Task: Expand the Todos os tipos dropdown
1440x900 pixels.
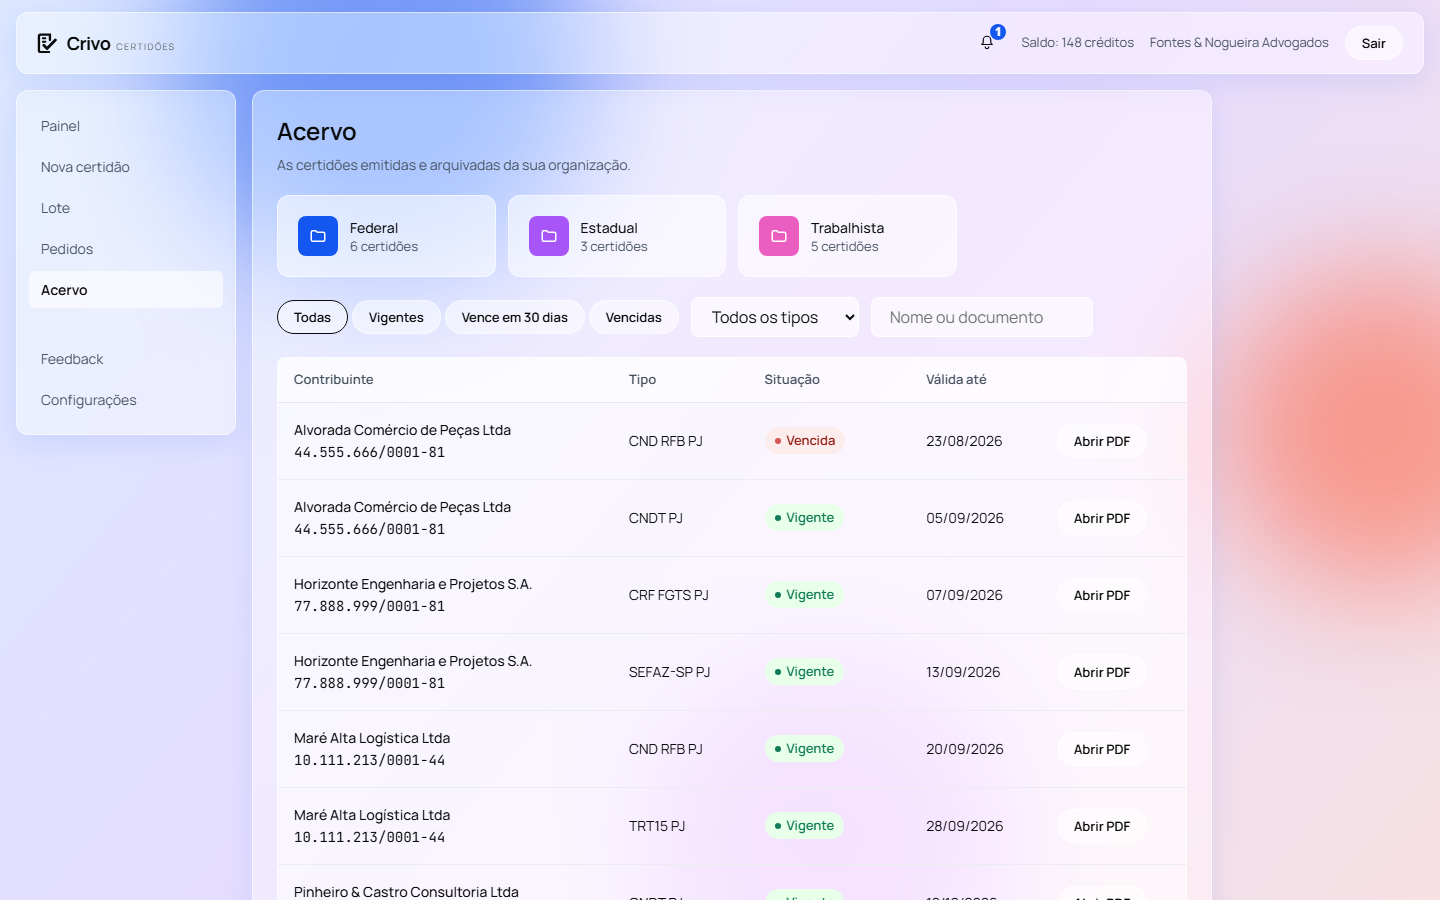Action: [775, 317]
